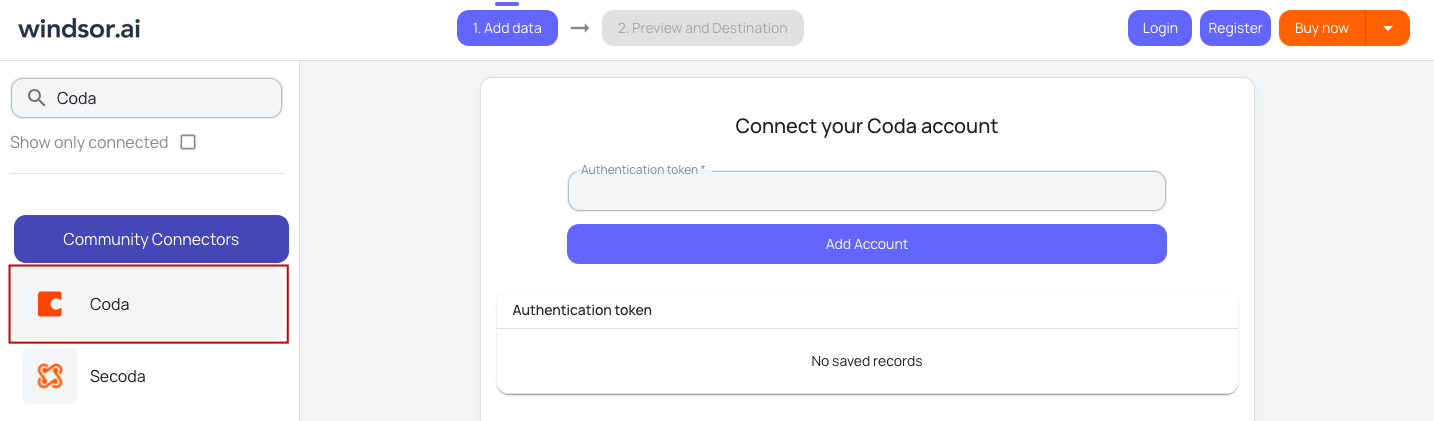This screenshot has height=421, width=1434.
Task: Select the Coda connector name
Action: (x=110, y=304)
